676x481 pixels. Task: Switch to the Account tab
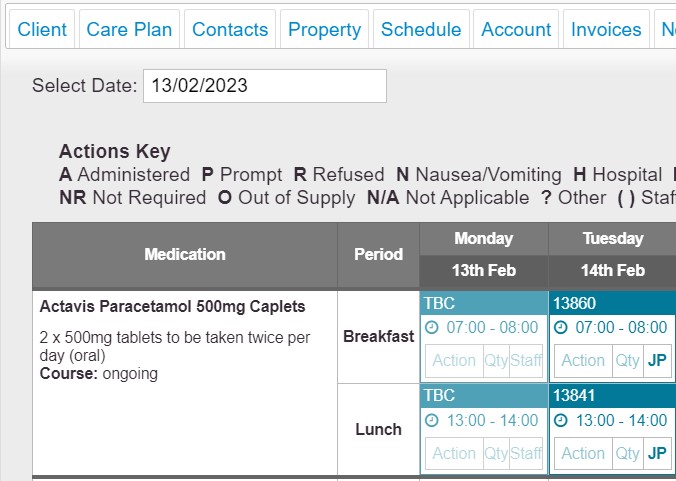pyautogui.click(x=516, y=29)
